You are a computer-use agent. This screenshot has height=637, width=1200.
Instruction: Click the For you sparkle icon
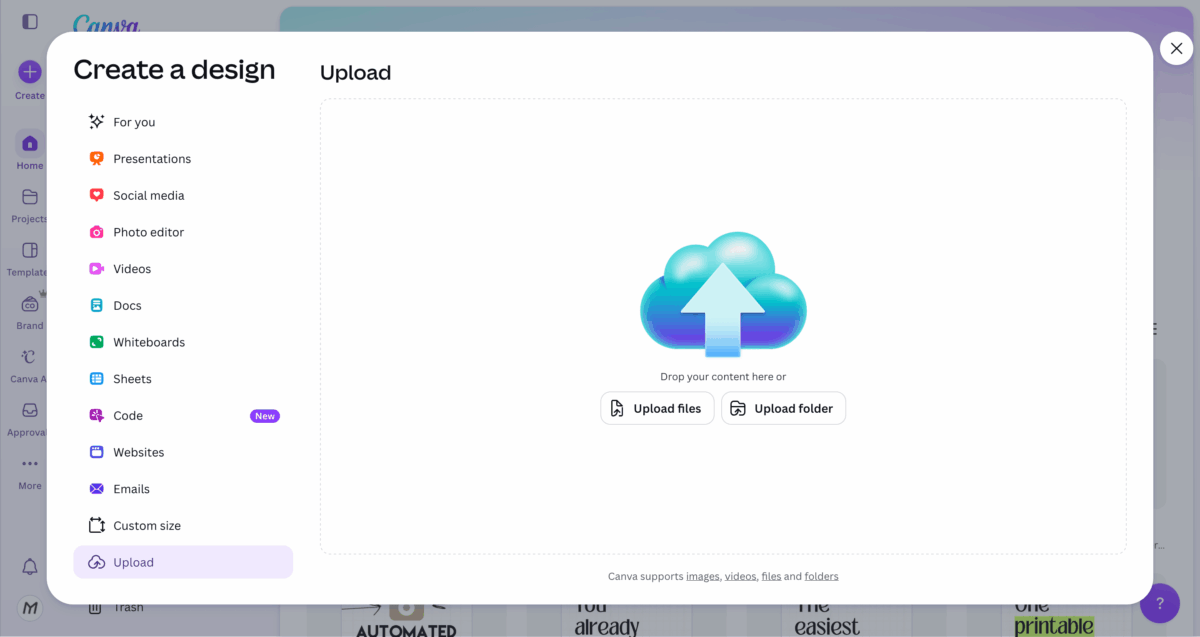97,122
